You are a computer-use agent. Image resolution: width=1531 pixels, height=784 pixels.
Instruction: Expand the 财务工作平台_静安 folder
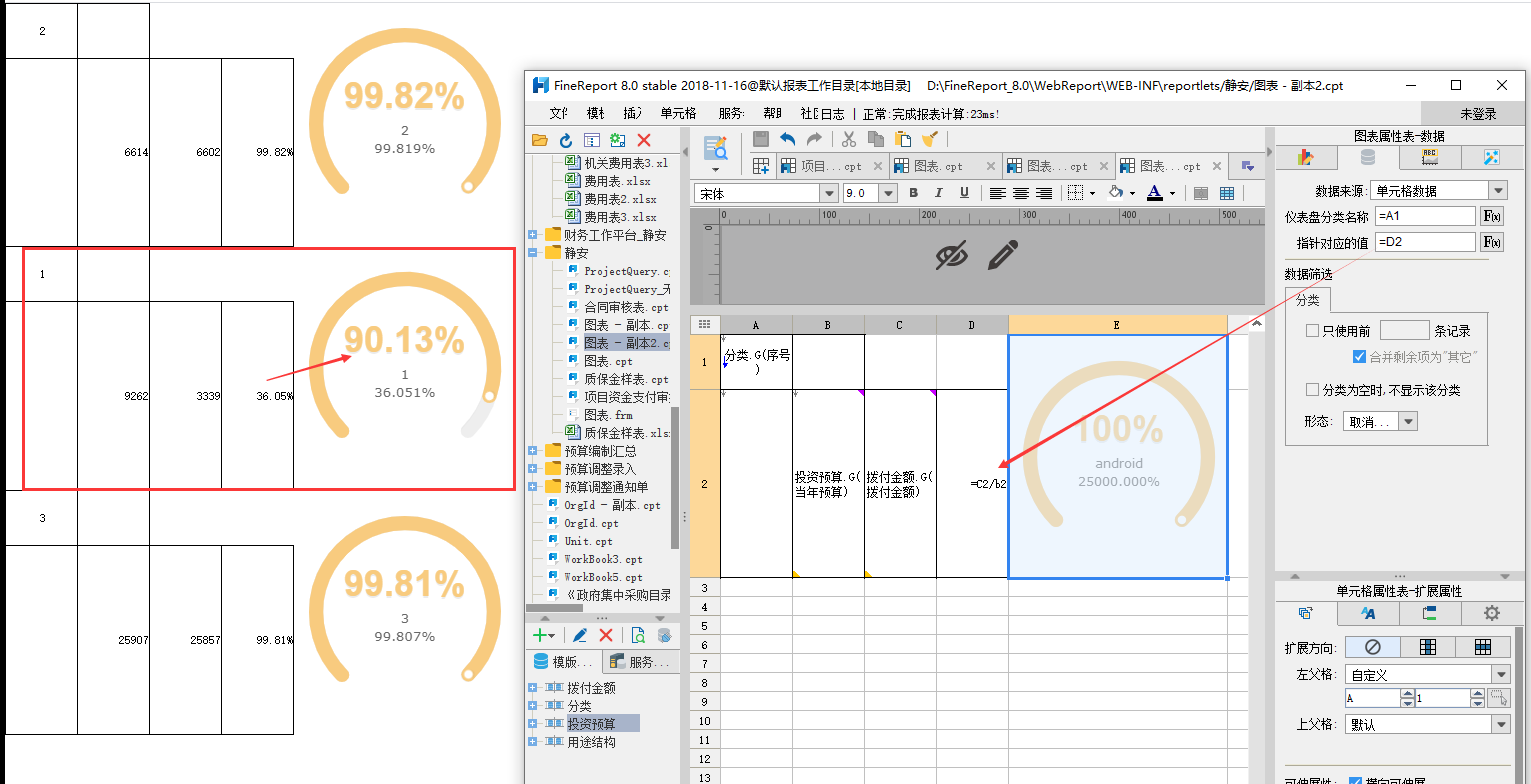click(x=533, y=235)
